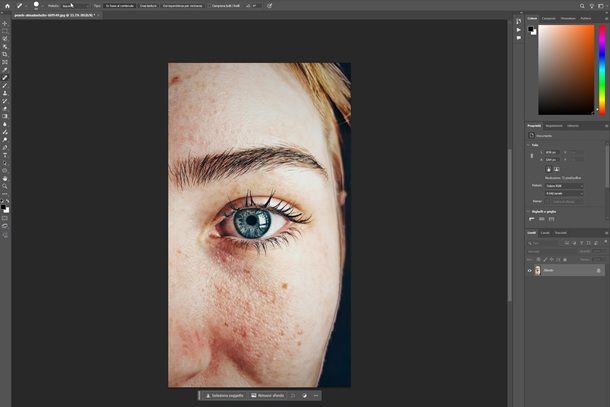Select the Eraser tool

[x=5, y=109]
